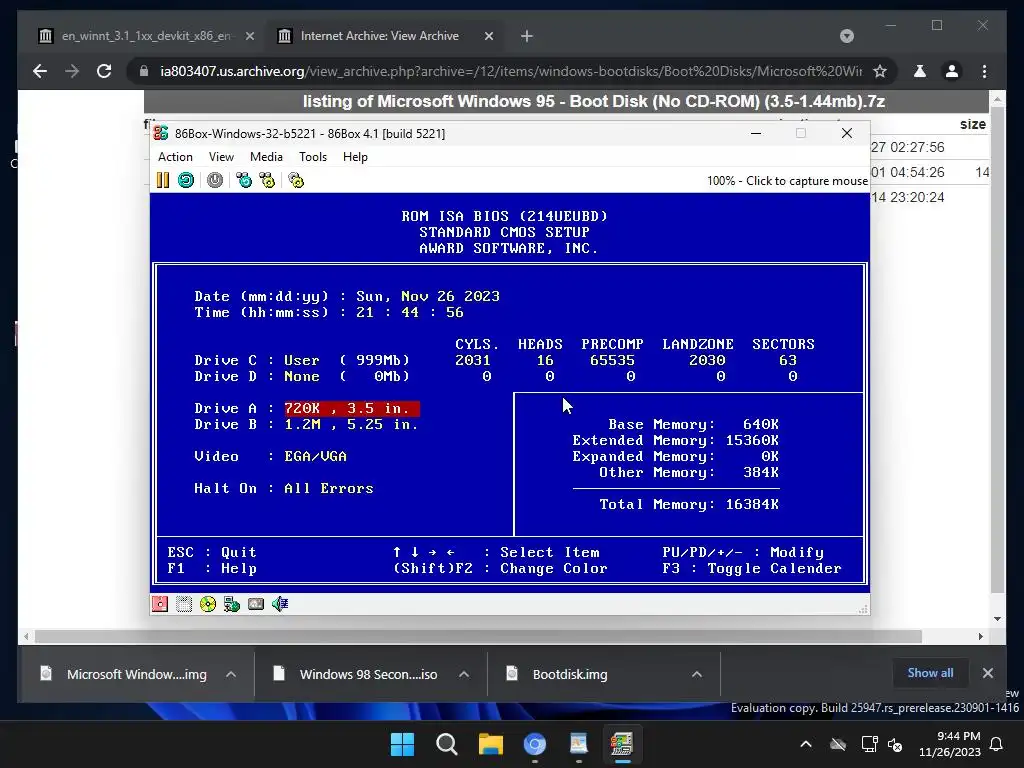This screenshot has height=768, width=1024.
Task: Click the Drive B 1.2M 5.25 in. value
Action: click(351, 425)
